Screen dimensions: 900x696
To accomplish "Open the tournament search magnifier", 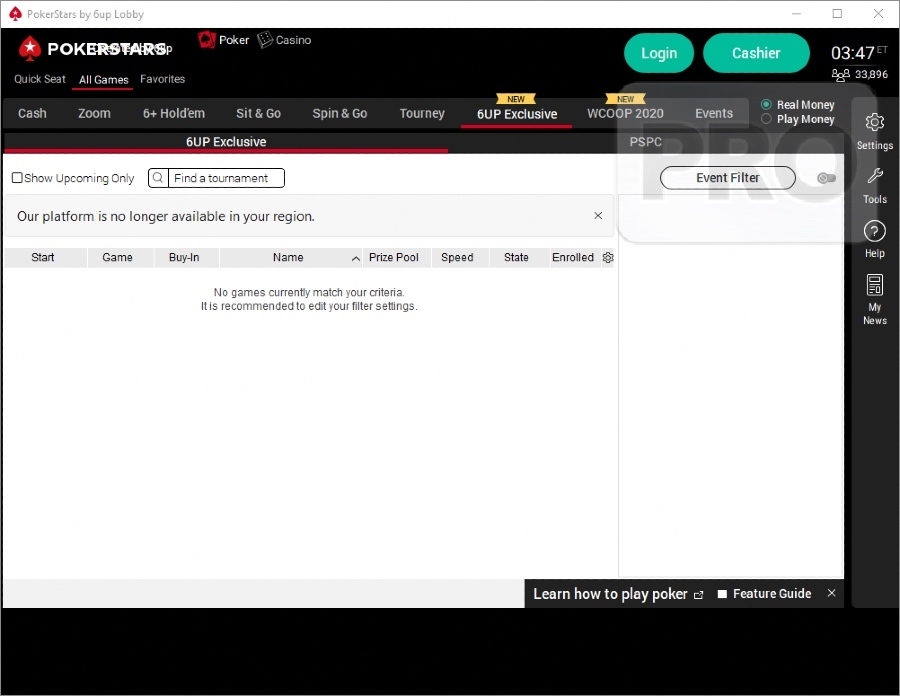I will pos(157,177).
